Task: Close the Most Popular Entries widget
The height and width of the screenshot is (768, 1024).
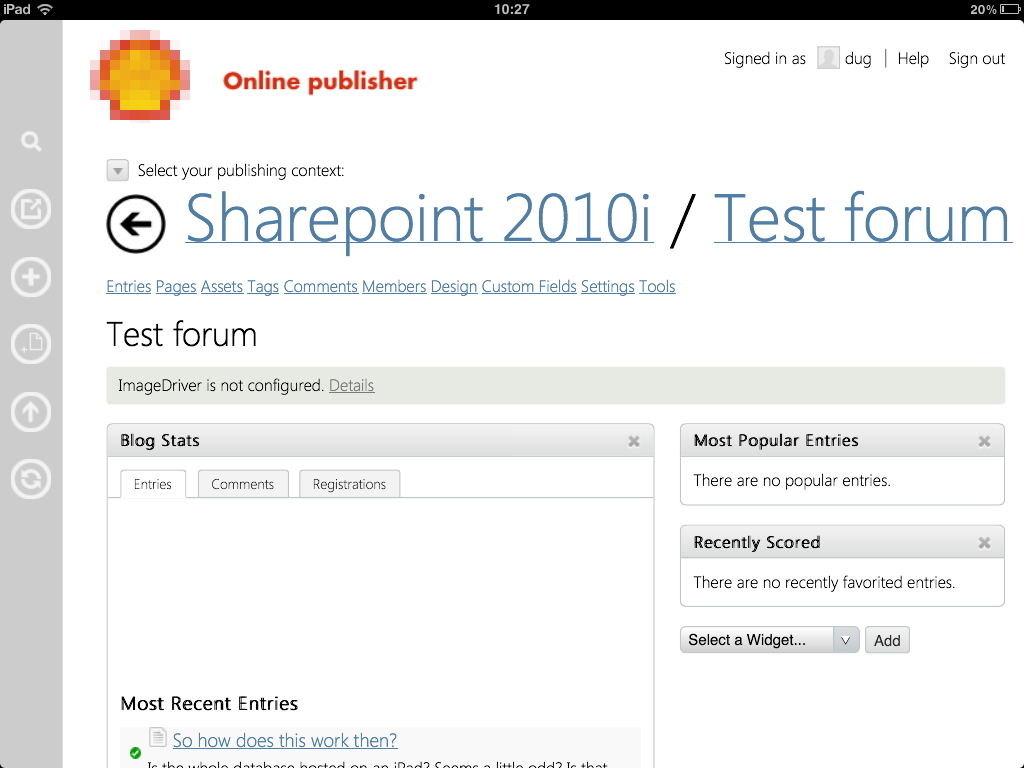Action: coord(984,441)
